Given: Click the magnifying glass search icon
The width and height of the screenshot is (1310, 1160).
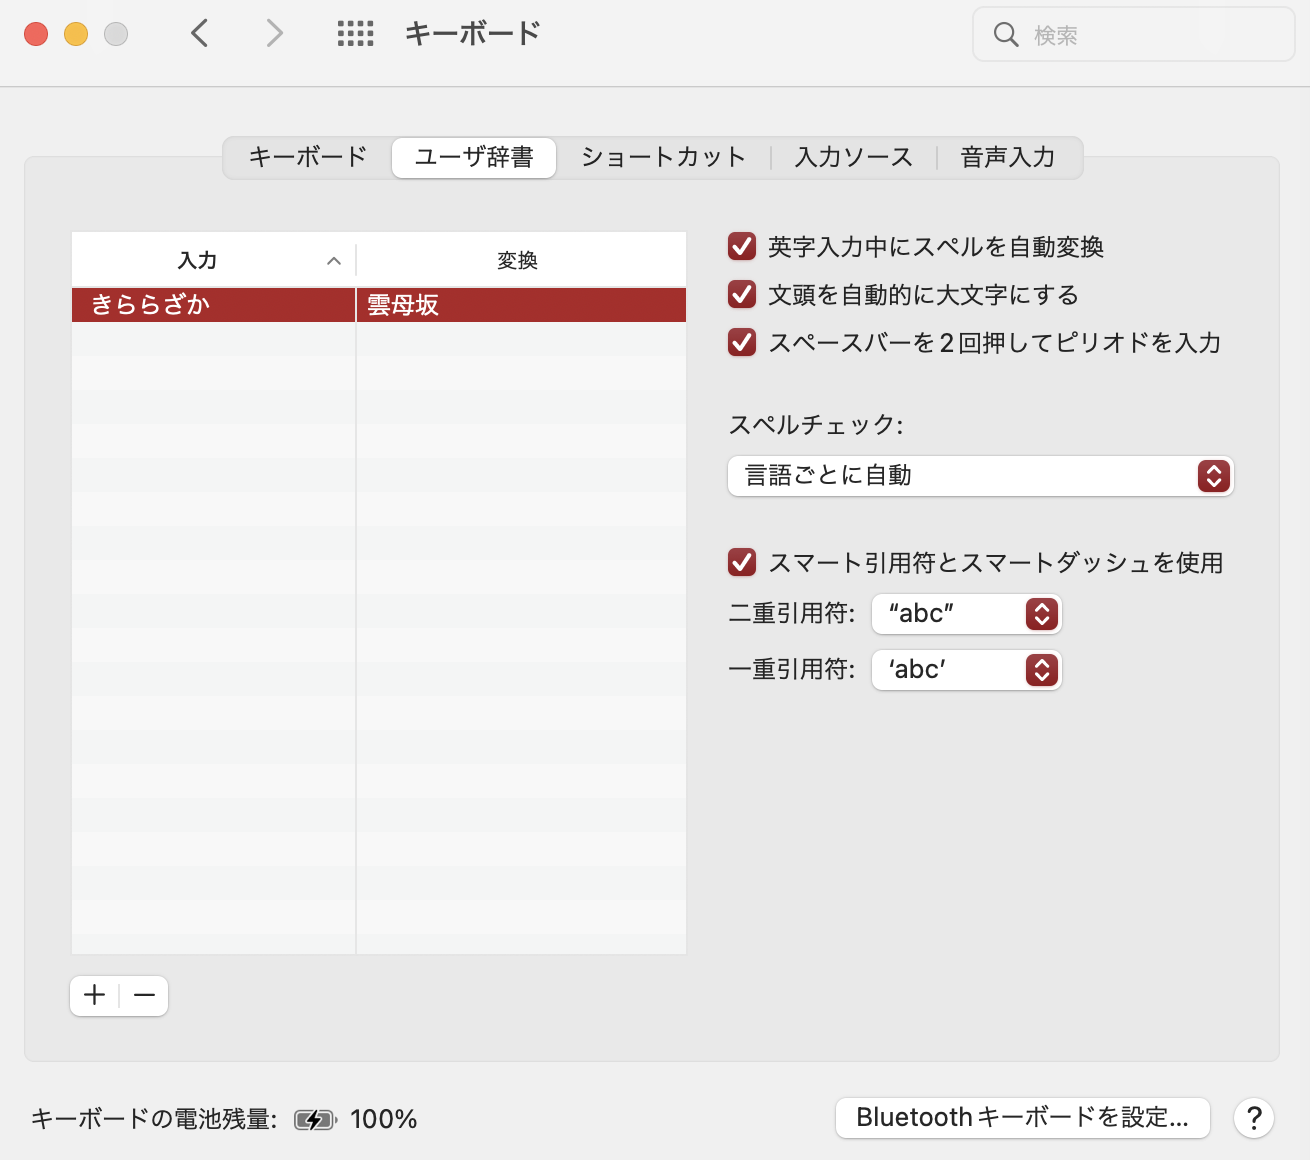Looking at the screenshot, I should pos(1005,35).
